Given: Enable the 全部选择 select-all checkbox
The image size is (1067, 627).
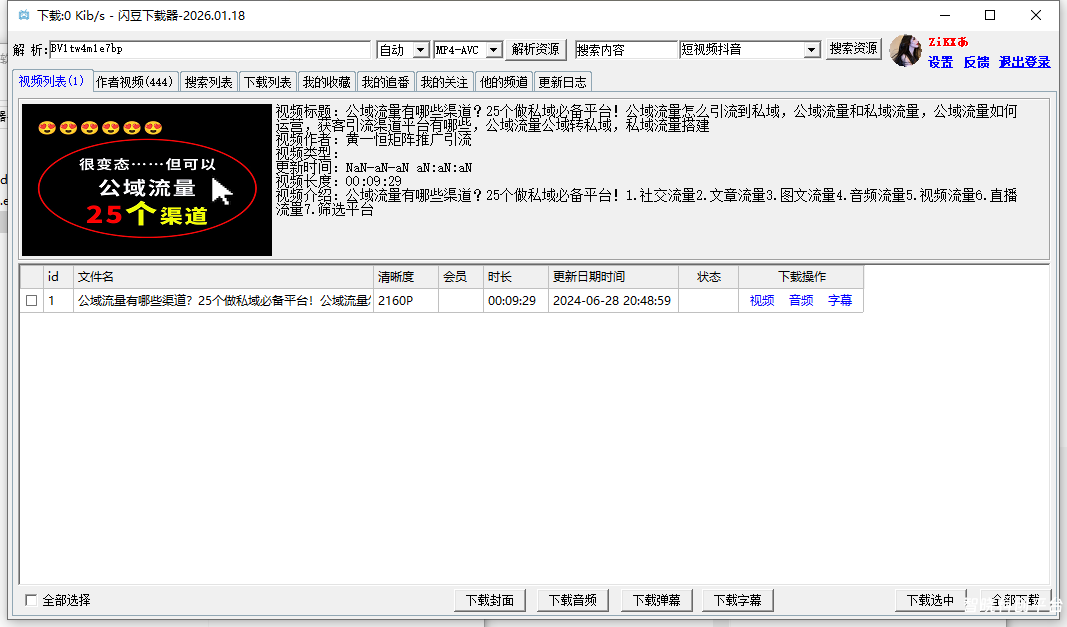Looking at the screenshot, I should pyautogui.click(x=31, y=598).
